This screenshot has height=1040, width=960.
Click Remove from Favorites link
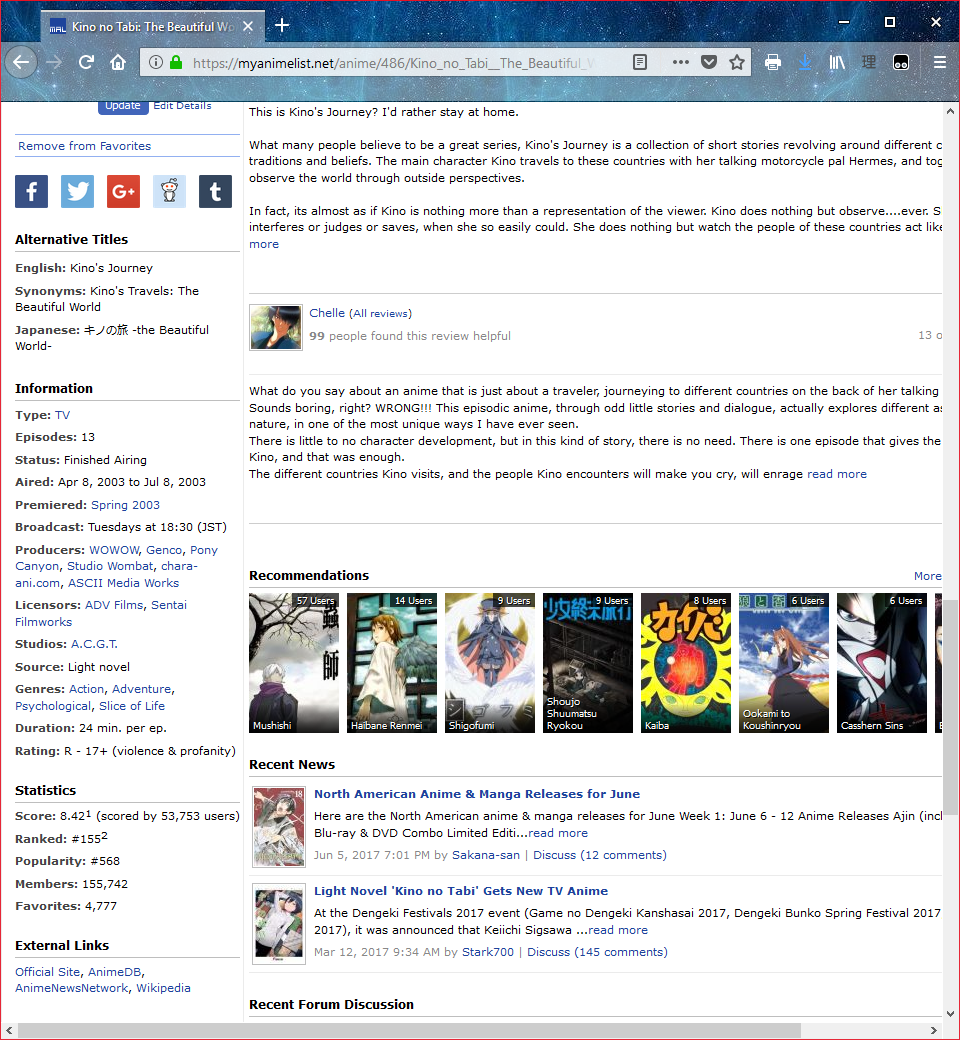point(85,146)
